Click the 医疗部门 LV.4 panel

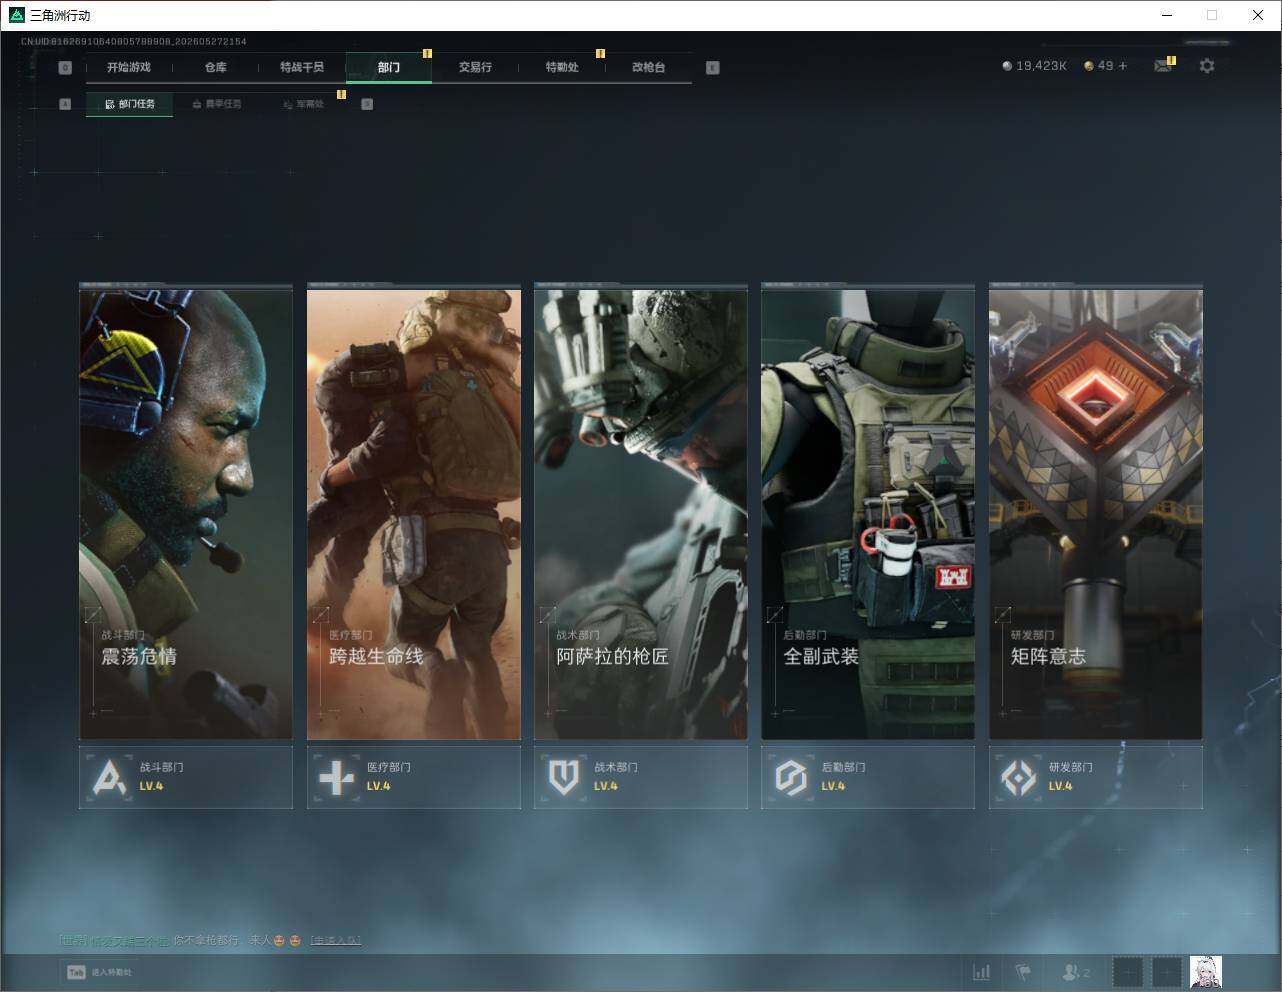(414, 777)
